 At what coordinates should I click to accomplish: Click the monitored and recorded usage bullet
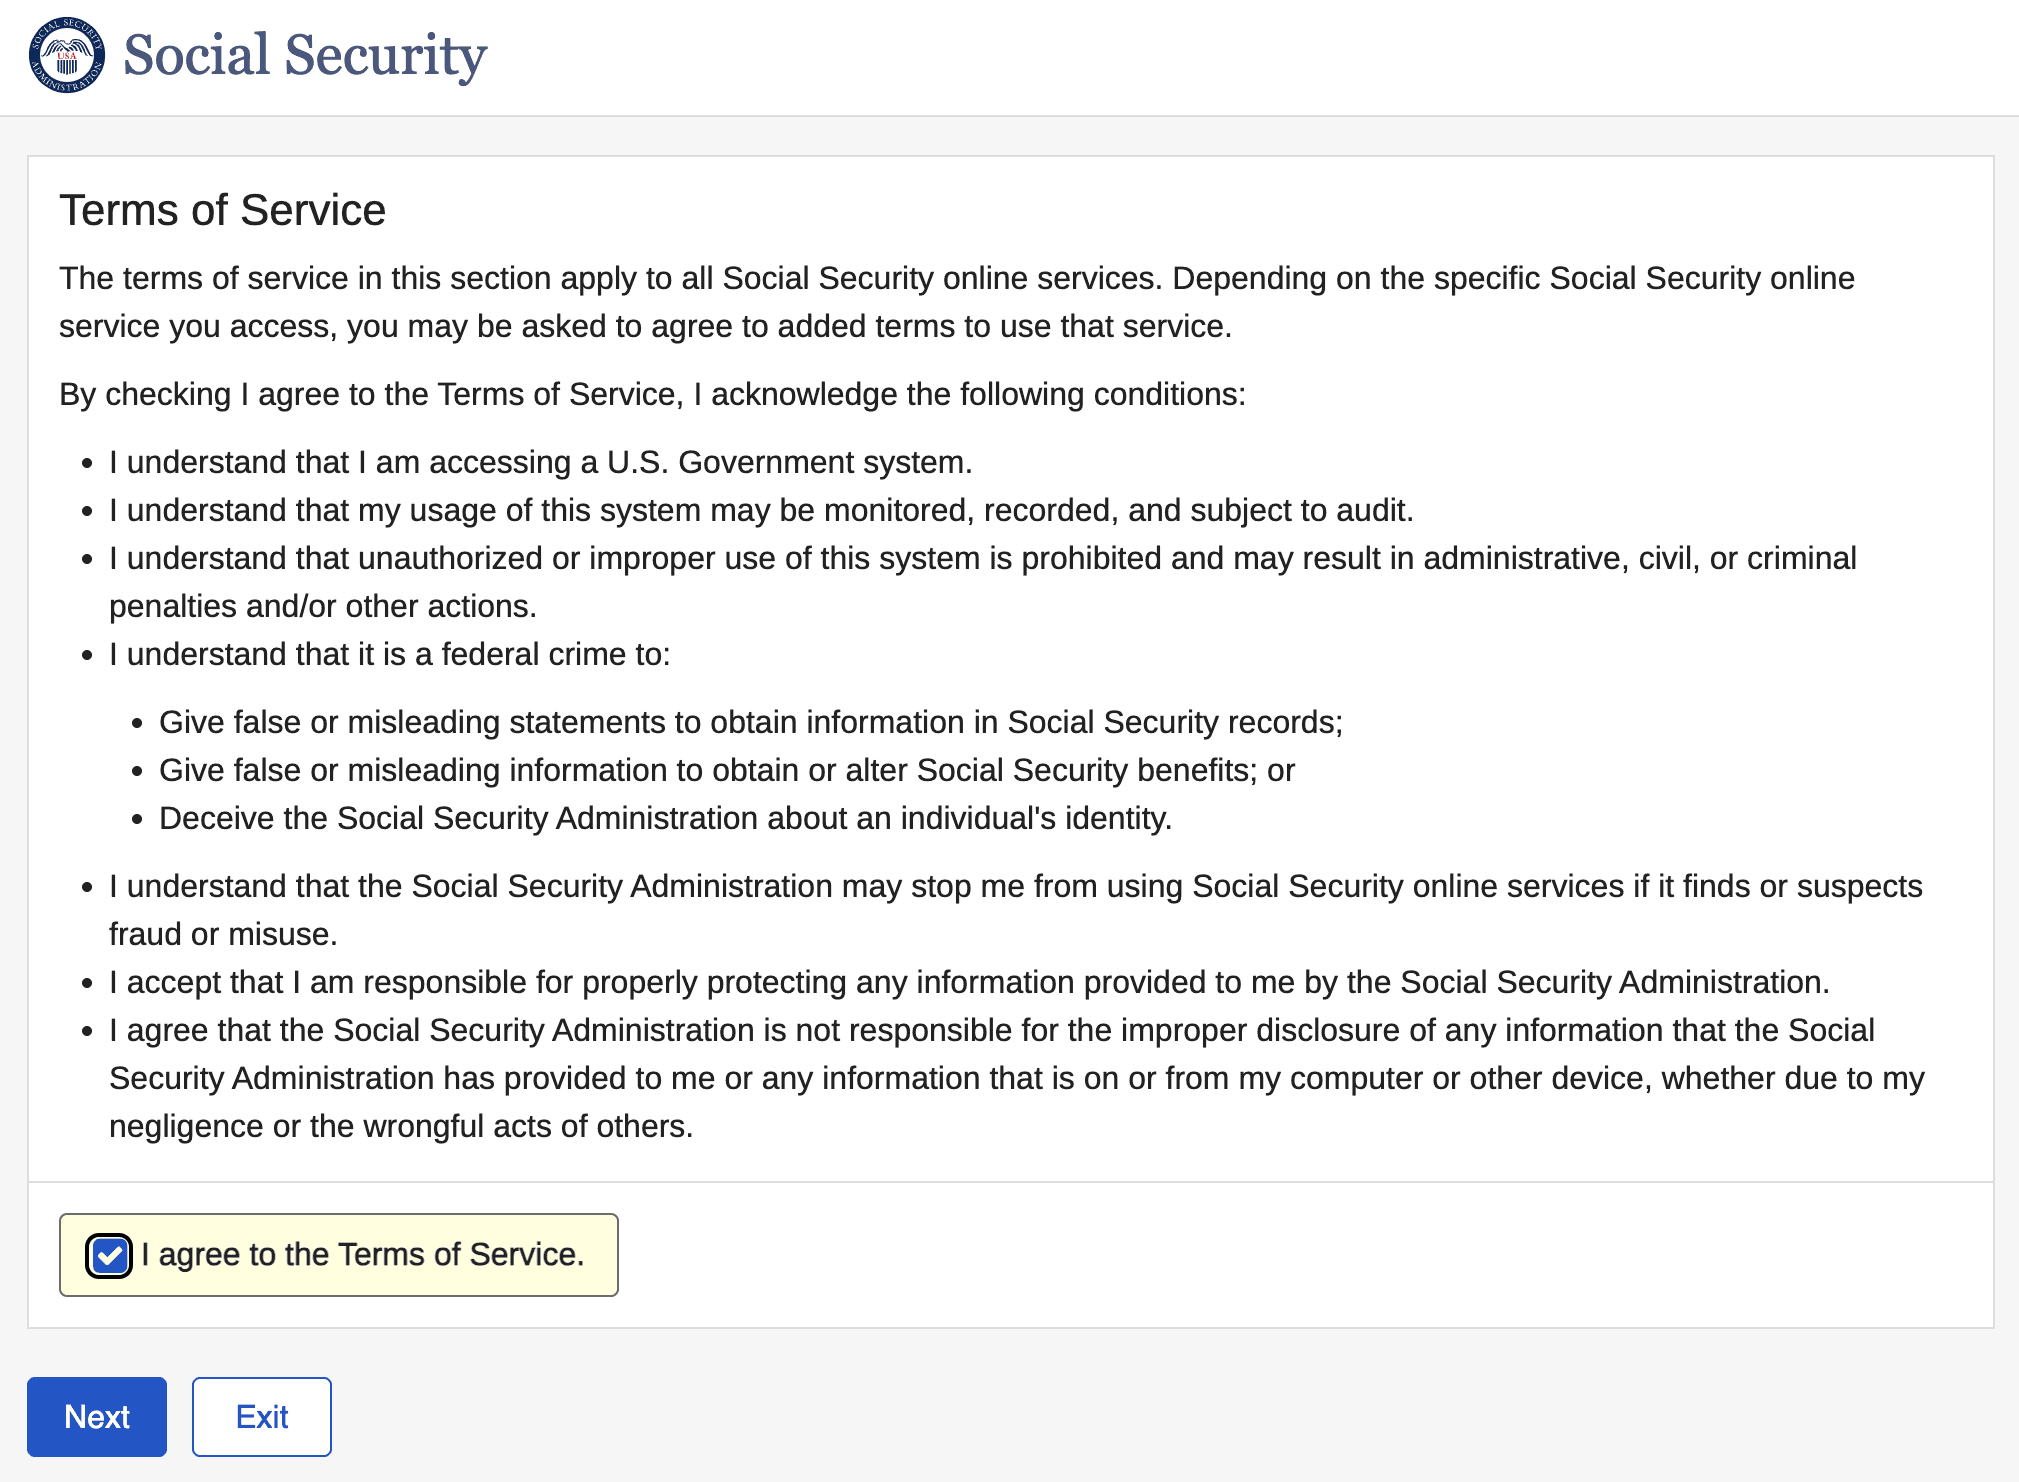pyautogui.click(x=761, y=510)
